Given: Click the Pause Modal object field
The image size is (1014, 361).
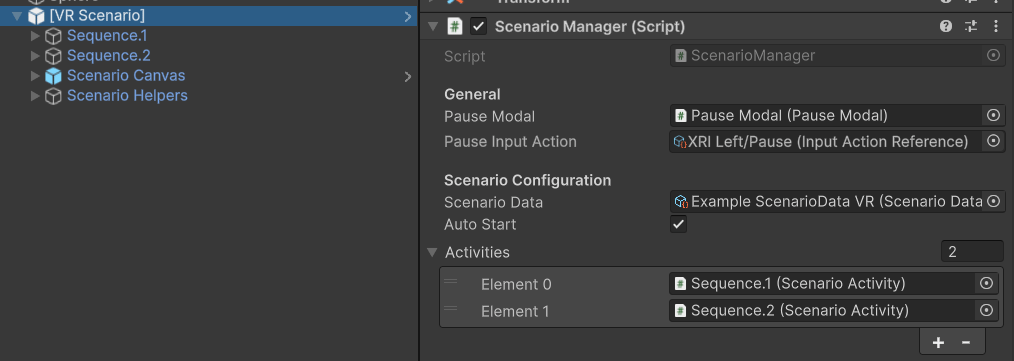Looking at the screenshot, I should click(x=827, y=116).
